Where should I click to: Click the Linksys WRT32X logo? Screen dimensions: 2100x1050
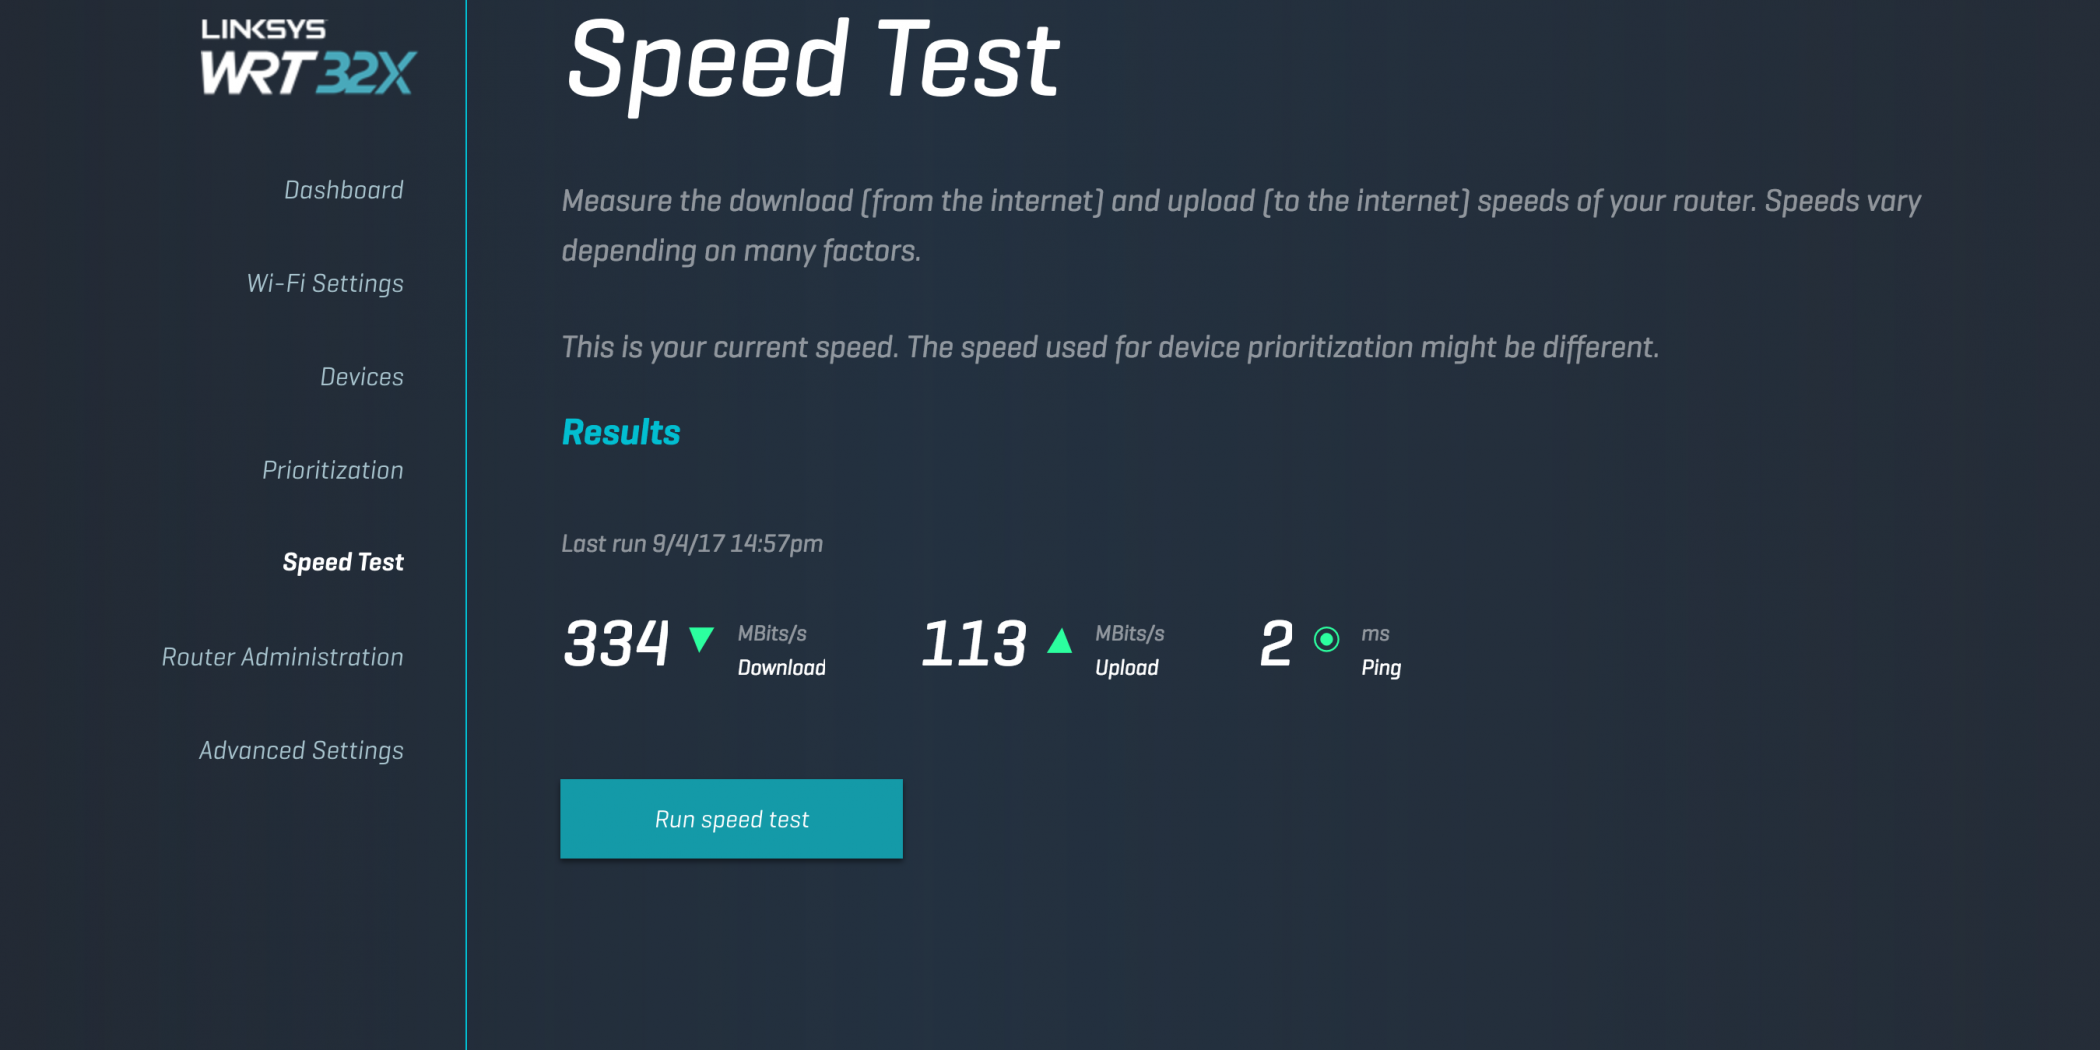click(307, 58)
